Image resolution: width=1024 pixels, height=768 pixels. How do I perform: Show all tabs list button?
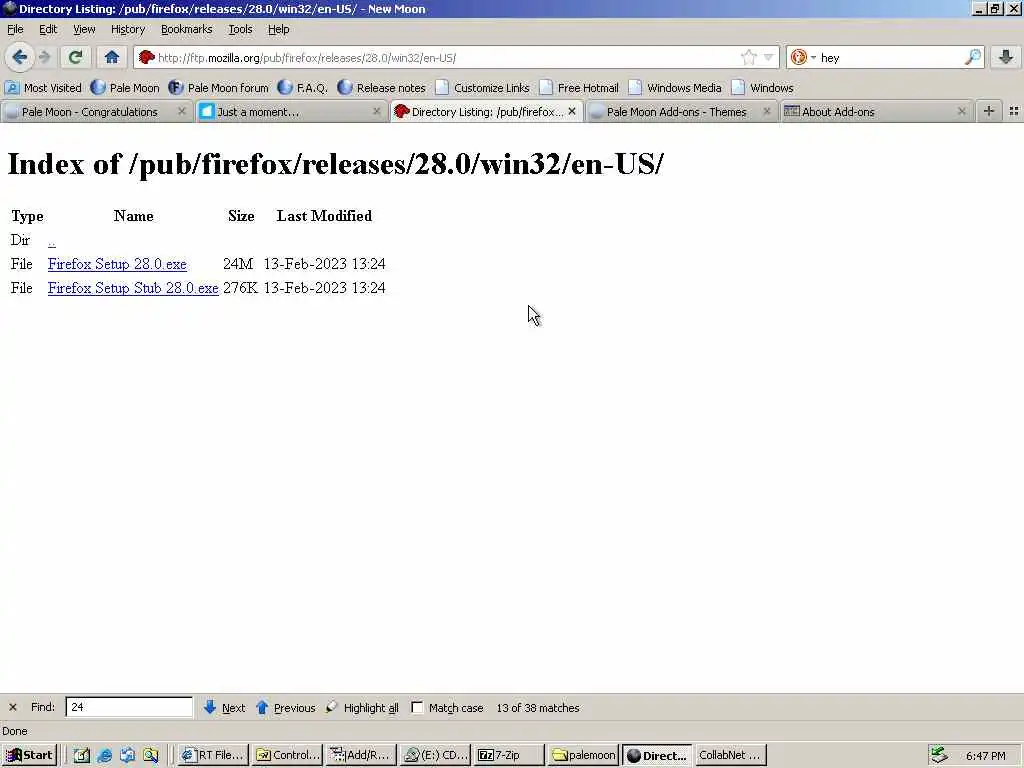[x=1014, y=112]
